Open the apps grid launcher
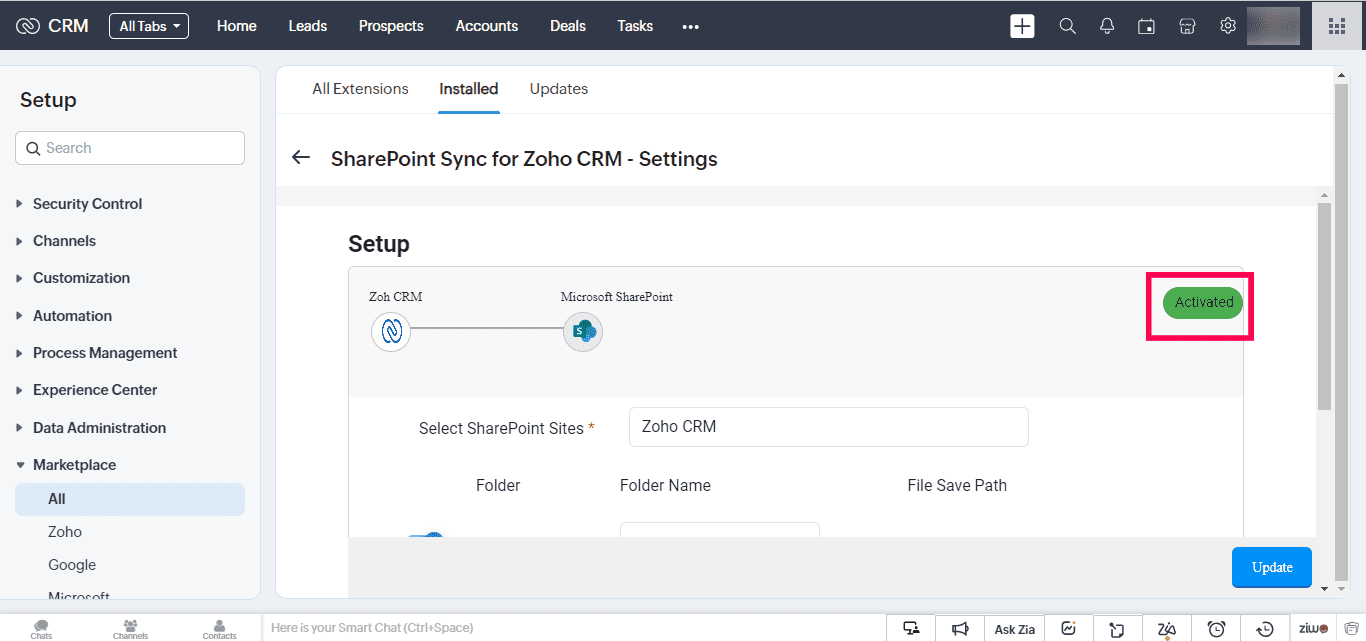The image size is (1366, 641). pyautogui.click(x=1337, y=26)
